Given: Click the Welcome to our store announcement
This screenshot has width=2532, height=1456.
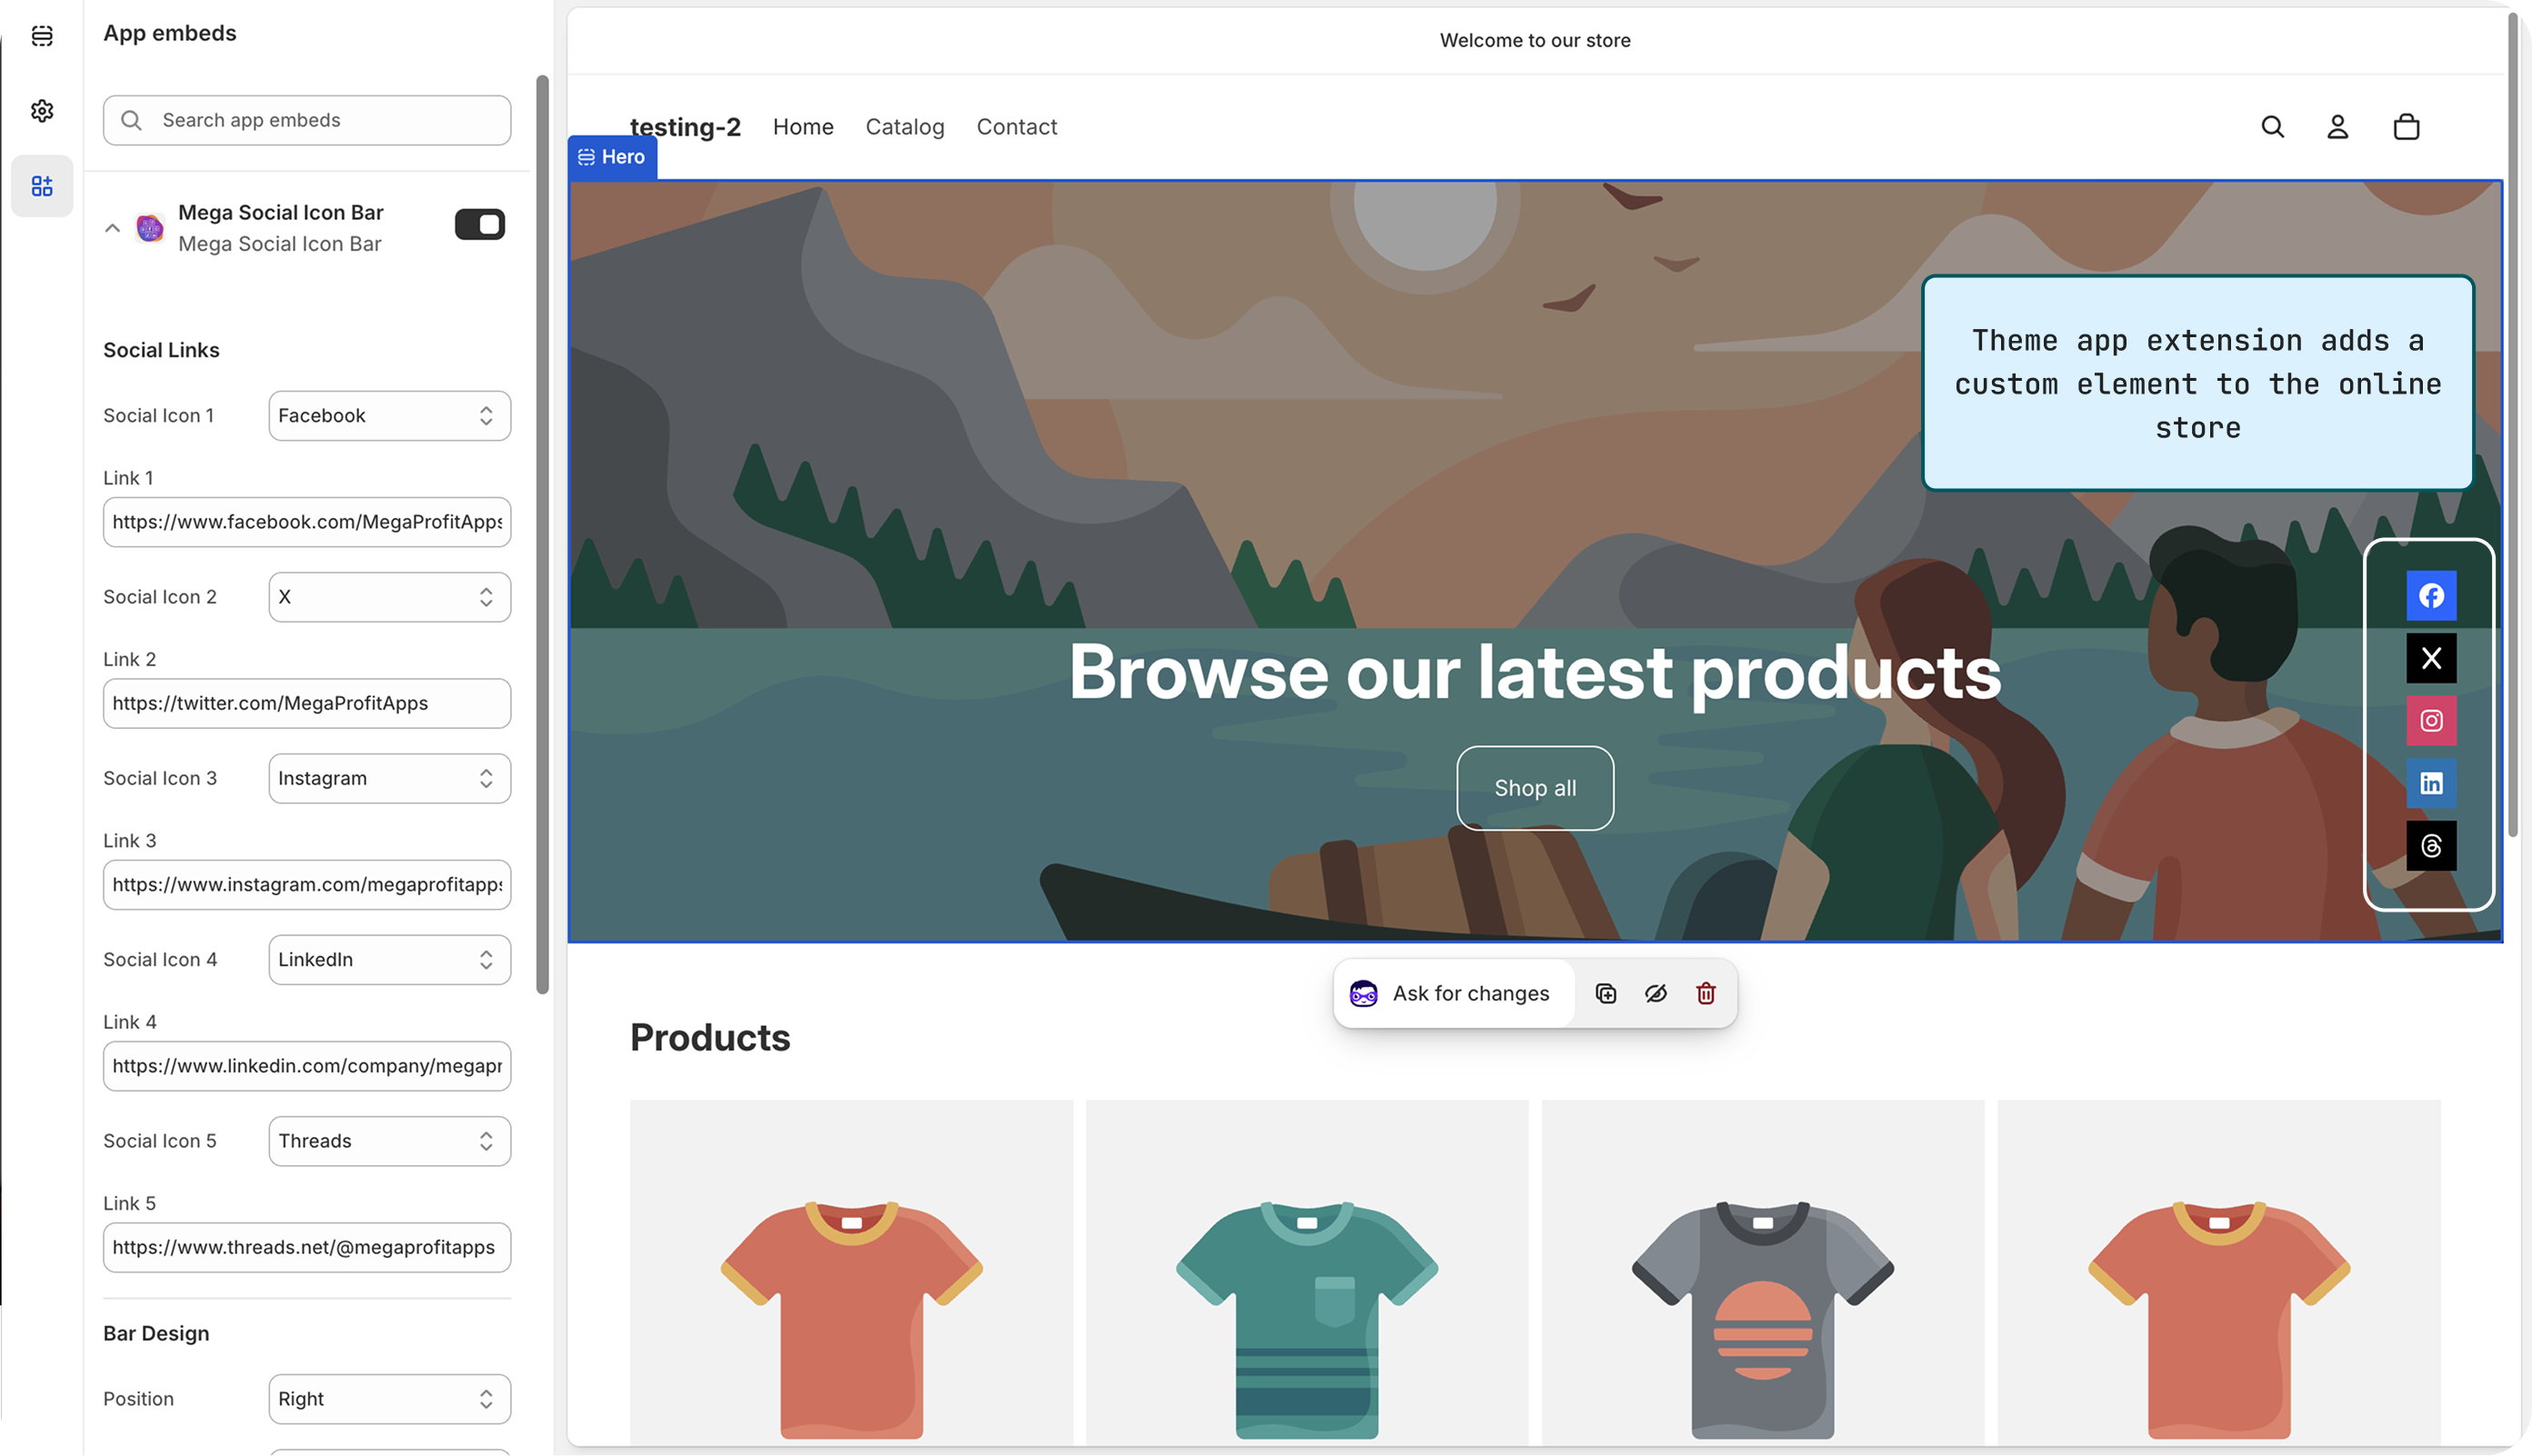Looking at the screenshot, I should 1535,40.
